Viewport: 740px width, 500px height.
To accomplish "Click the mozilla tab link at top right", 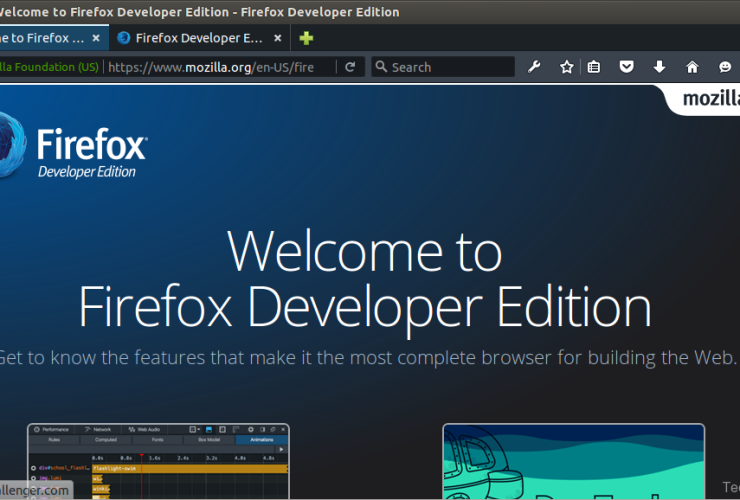I will pyautogui.click(x=705, y=98).
